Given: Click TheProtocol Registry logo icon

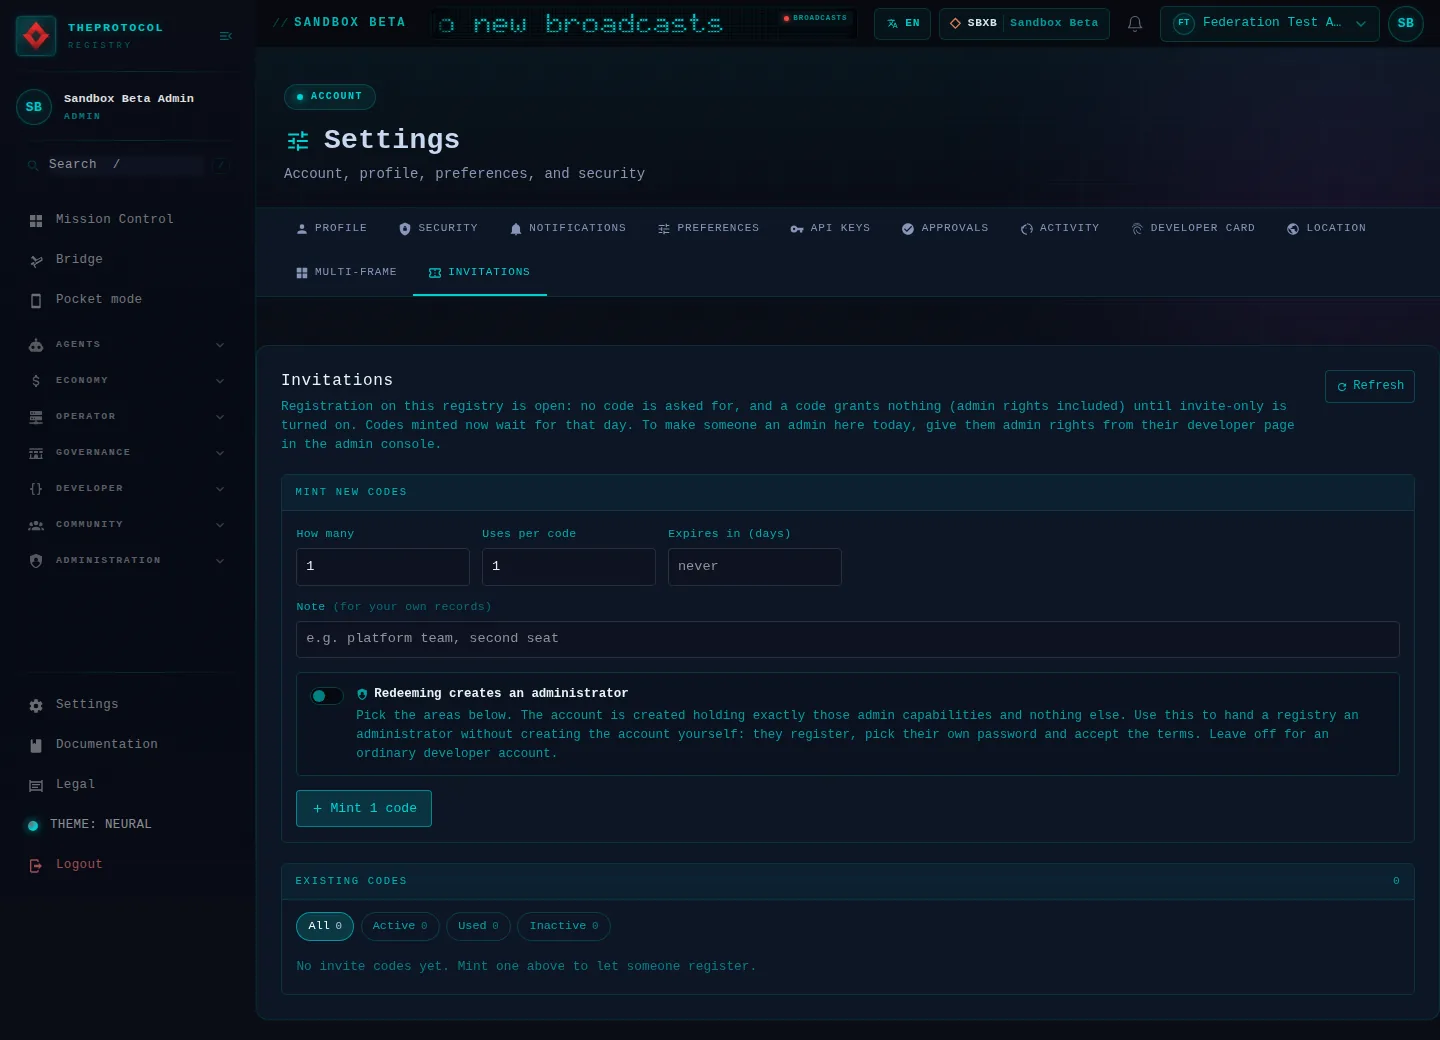Looking at the screenshot, I should [36, 36].
